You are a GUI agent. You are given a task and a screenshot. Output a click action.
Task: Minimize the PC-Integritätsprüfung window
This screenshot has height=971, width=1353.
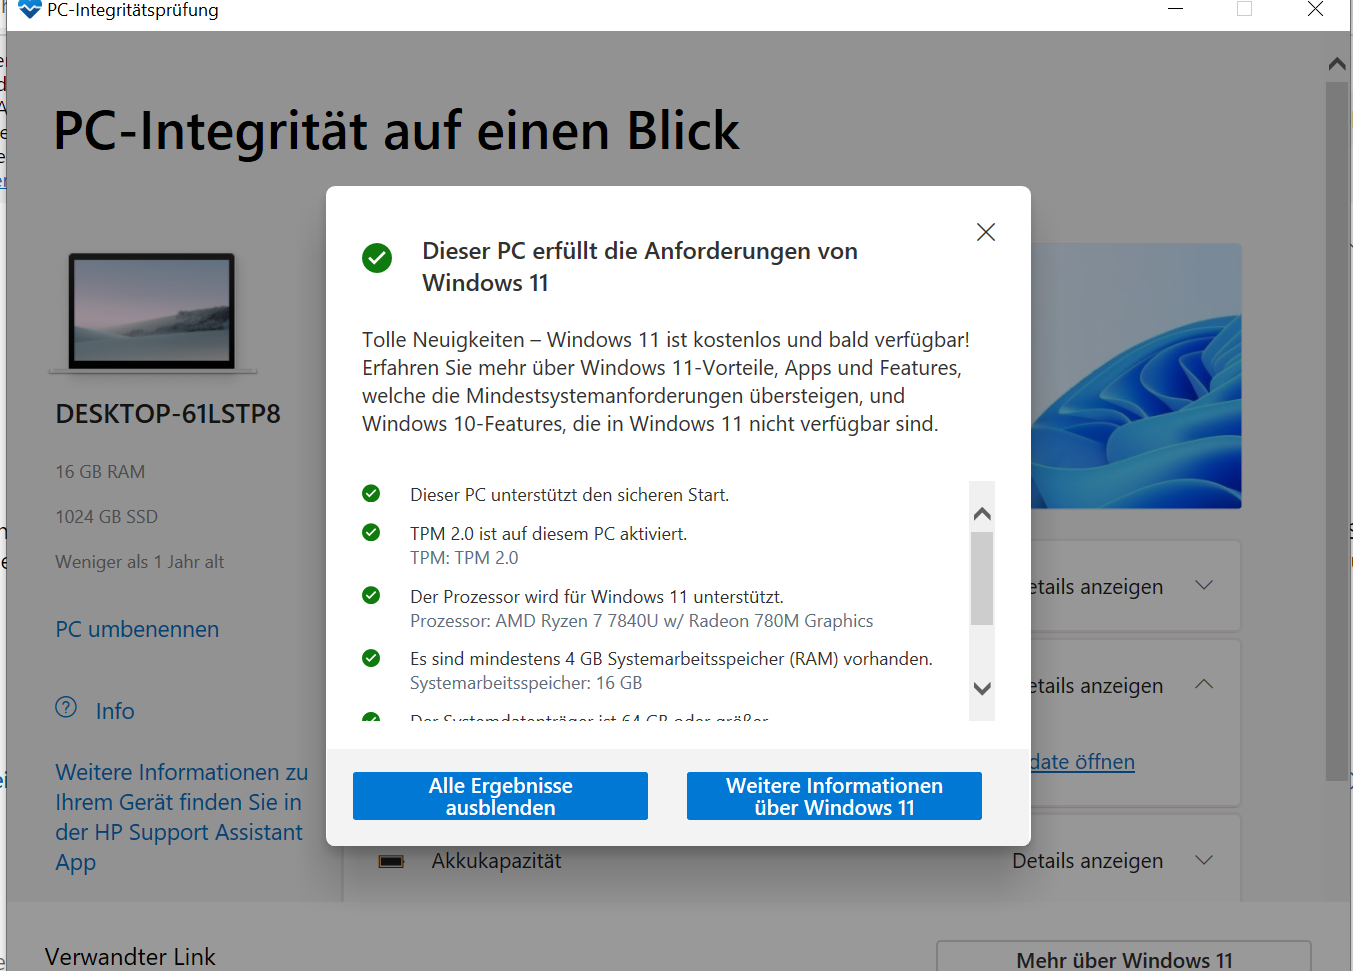pos(1176,9)
